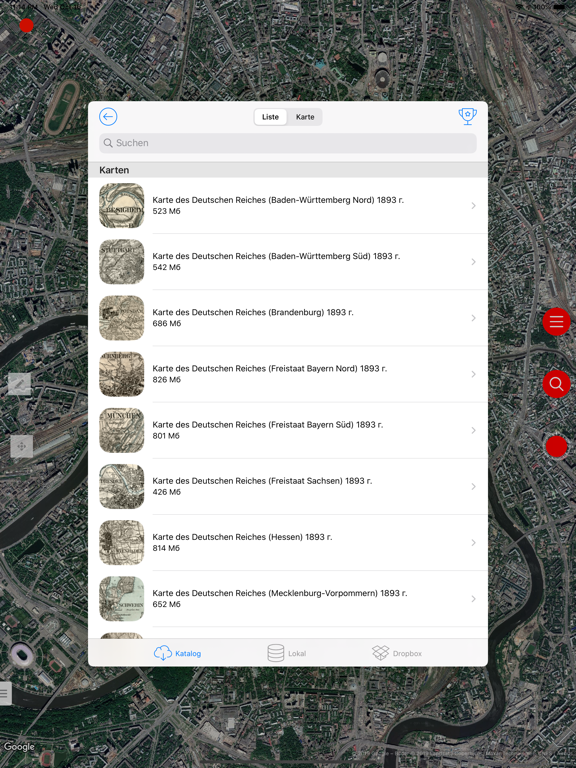Switch to Liste view
Image resolution: width=576 pixels, height=768 pixels.
click(x=270, y=117)
